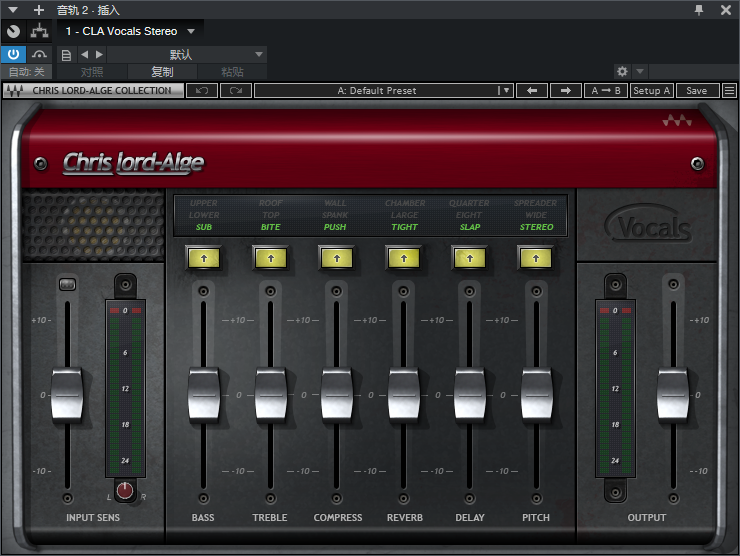Click the 粘贴 paste button
Viewport: 740px width, 556px height.
pyautogui.click(x=232, y=72)
